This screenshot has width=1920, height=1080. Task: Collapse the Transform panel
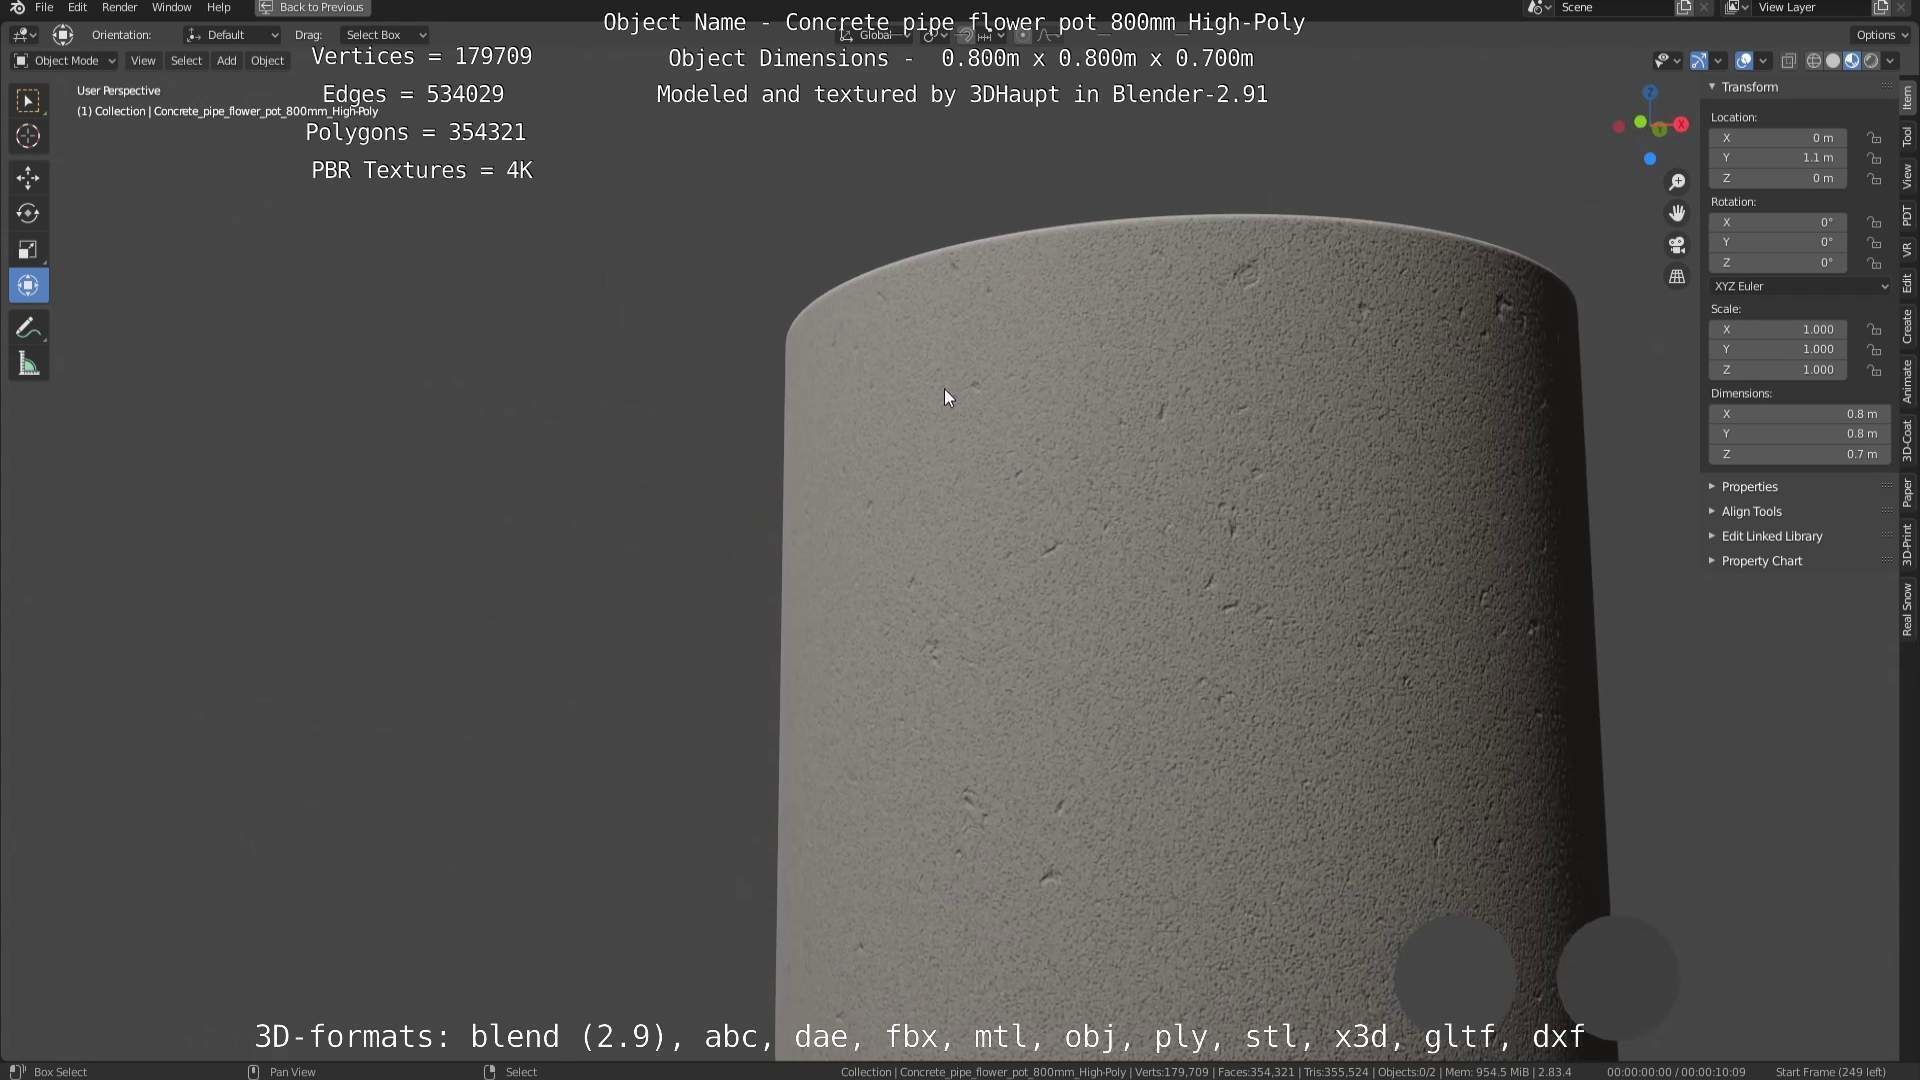click(1712, 87)
